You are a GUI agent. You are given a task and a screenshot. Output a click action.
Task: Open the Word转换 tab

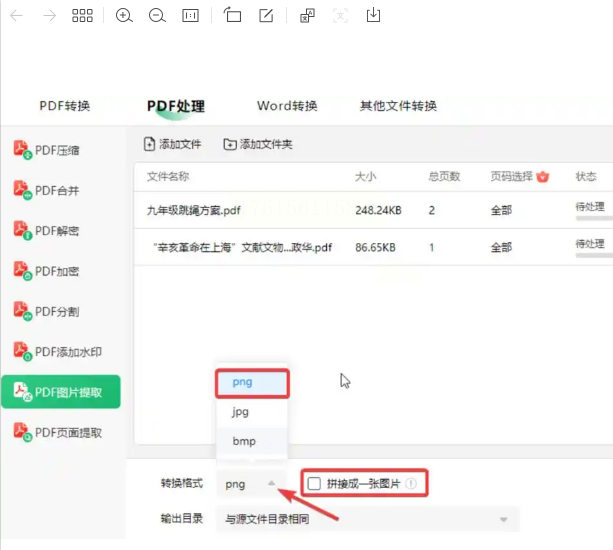287,106
